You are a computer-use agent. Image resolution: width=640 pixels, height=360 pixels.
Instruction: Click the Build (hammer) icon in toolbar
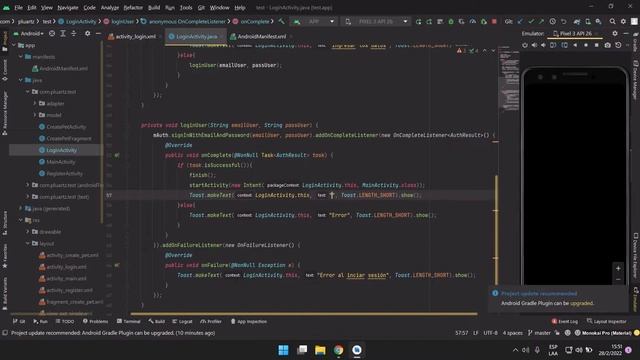pos(281,21)
